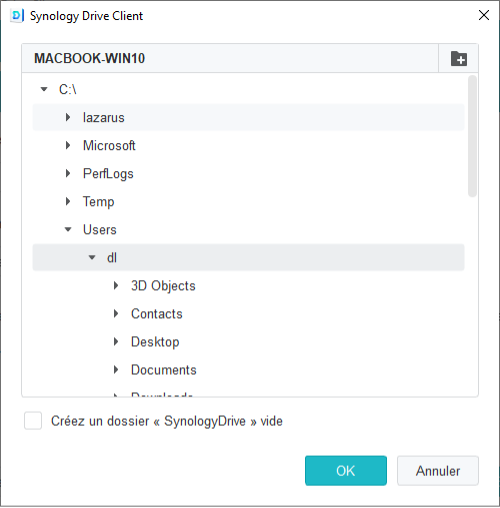The image size is (500, 508).
Task: Expand the lazarus folder arrow
Action: (x=68, y=117)
